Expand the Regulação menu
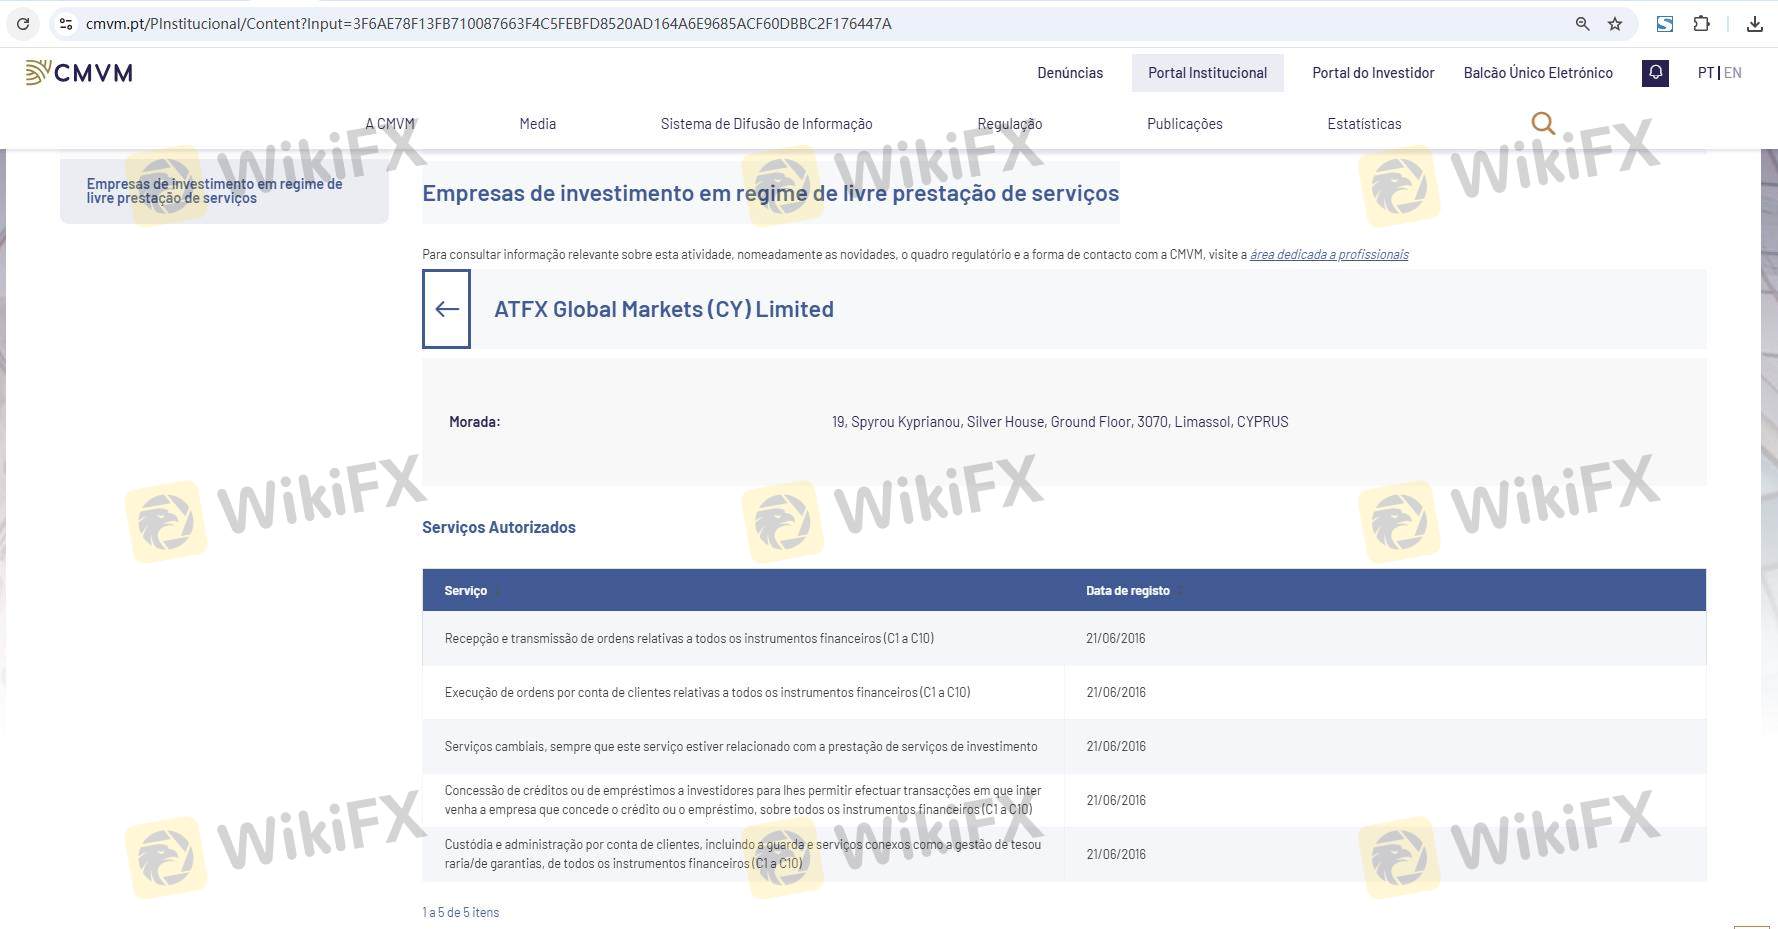This screenshot has height=929, width=1778. 1009,124
